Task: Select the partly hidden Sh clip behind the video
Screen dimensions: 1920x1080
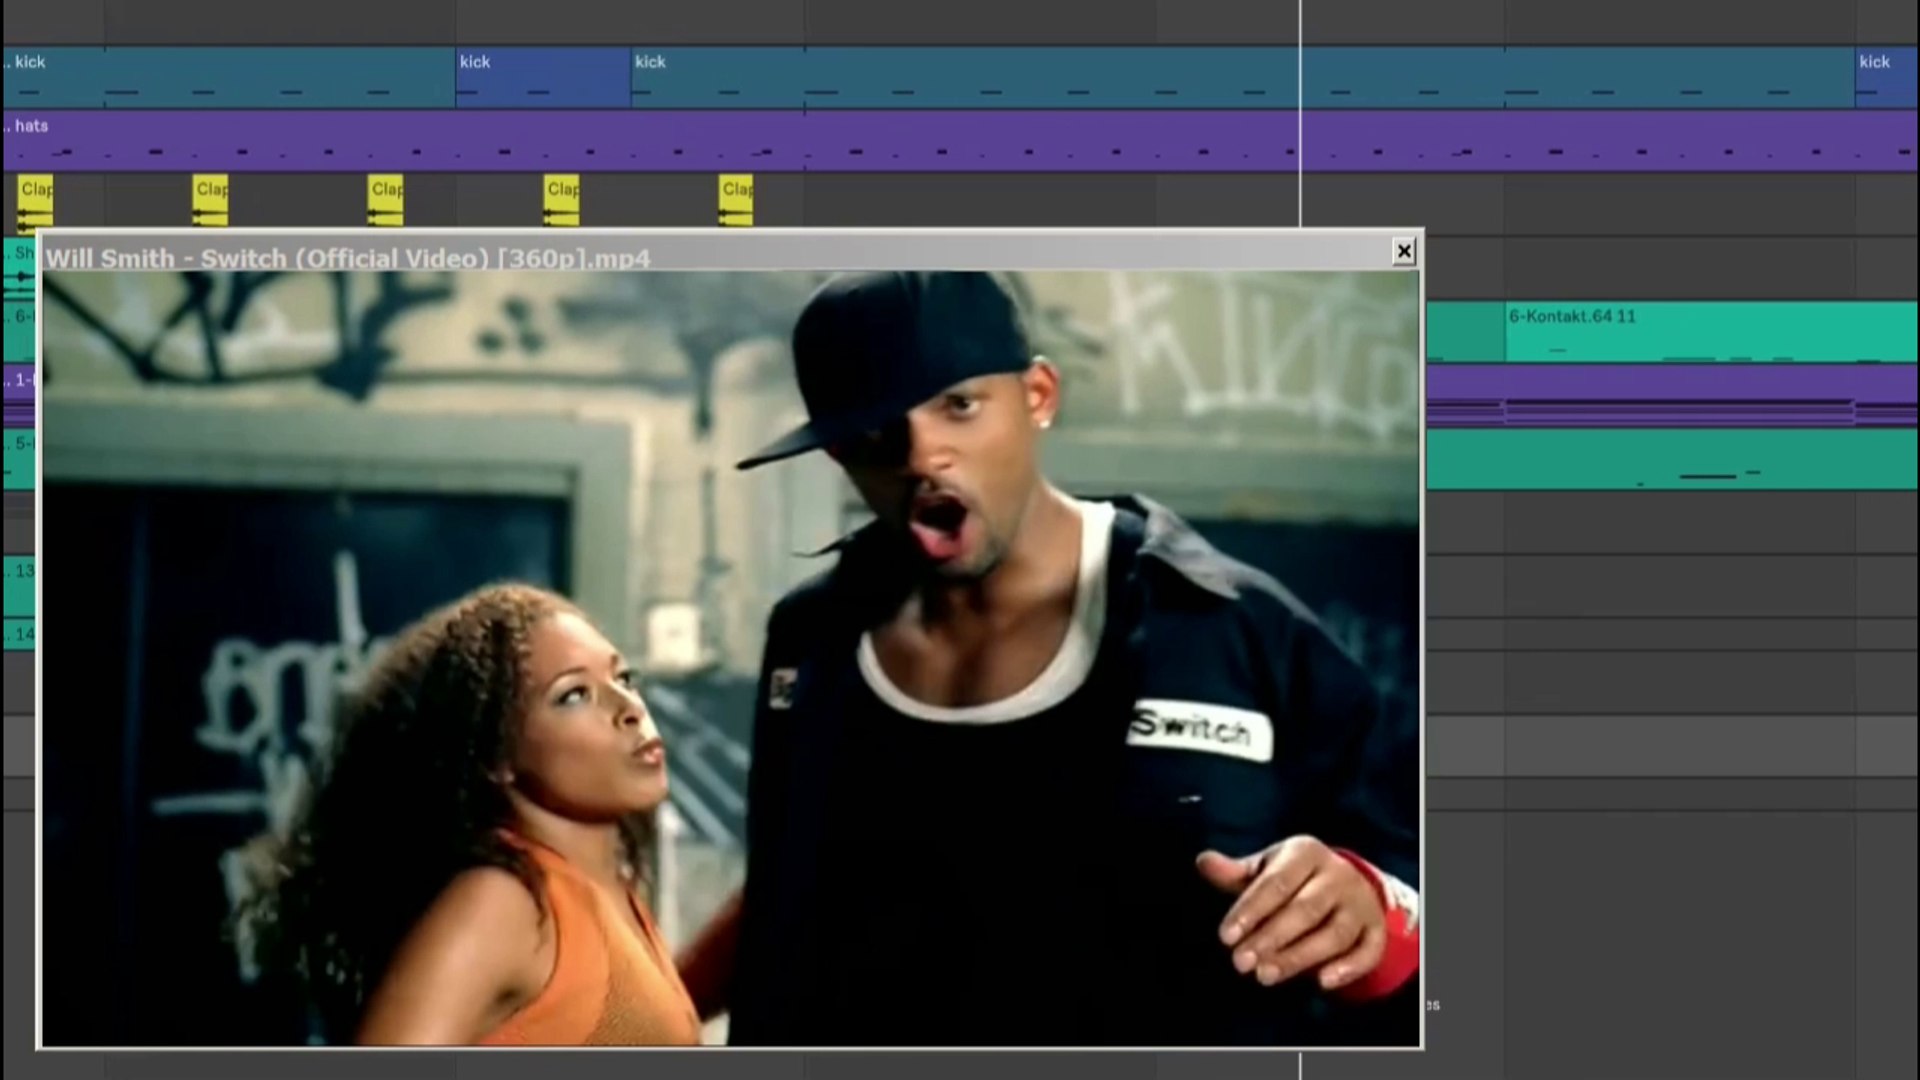Action: 19,267
